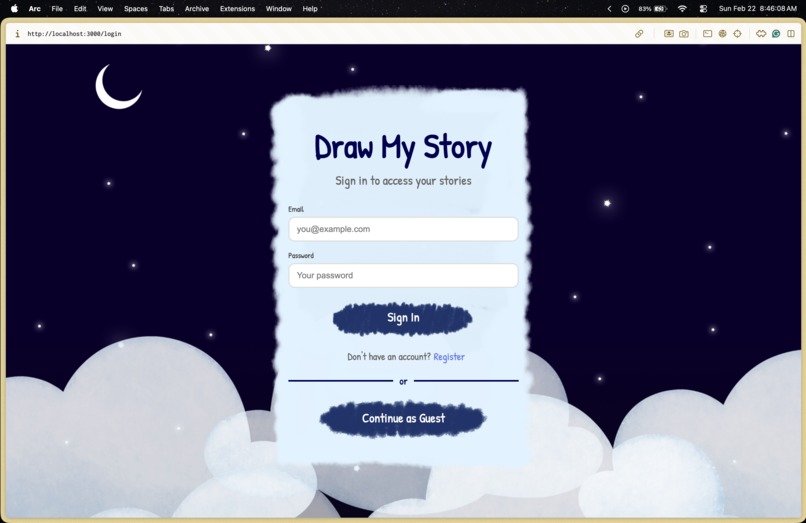
Task: Click "Don't have an account?" text
Action: [389, 356]
